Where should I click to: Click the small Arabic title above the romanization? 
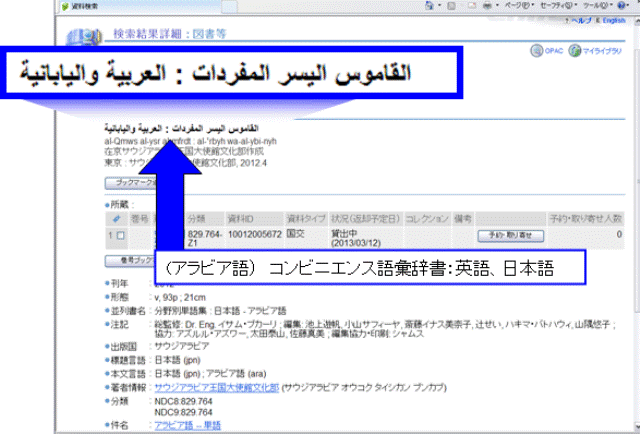(181, 128)
